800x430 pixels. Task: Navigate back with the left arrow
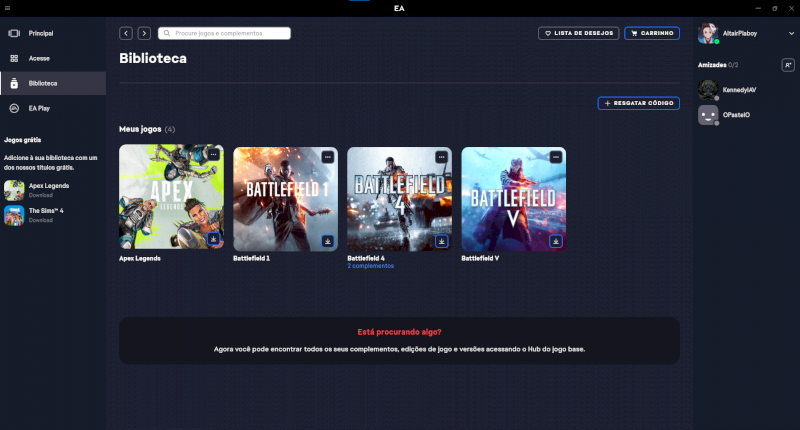(x=126, y=33)
